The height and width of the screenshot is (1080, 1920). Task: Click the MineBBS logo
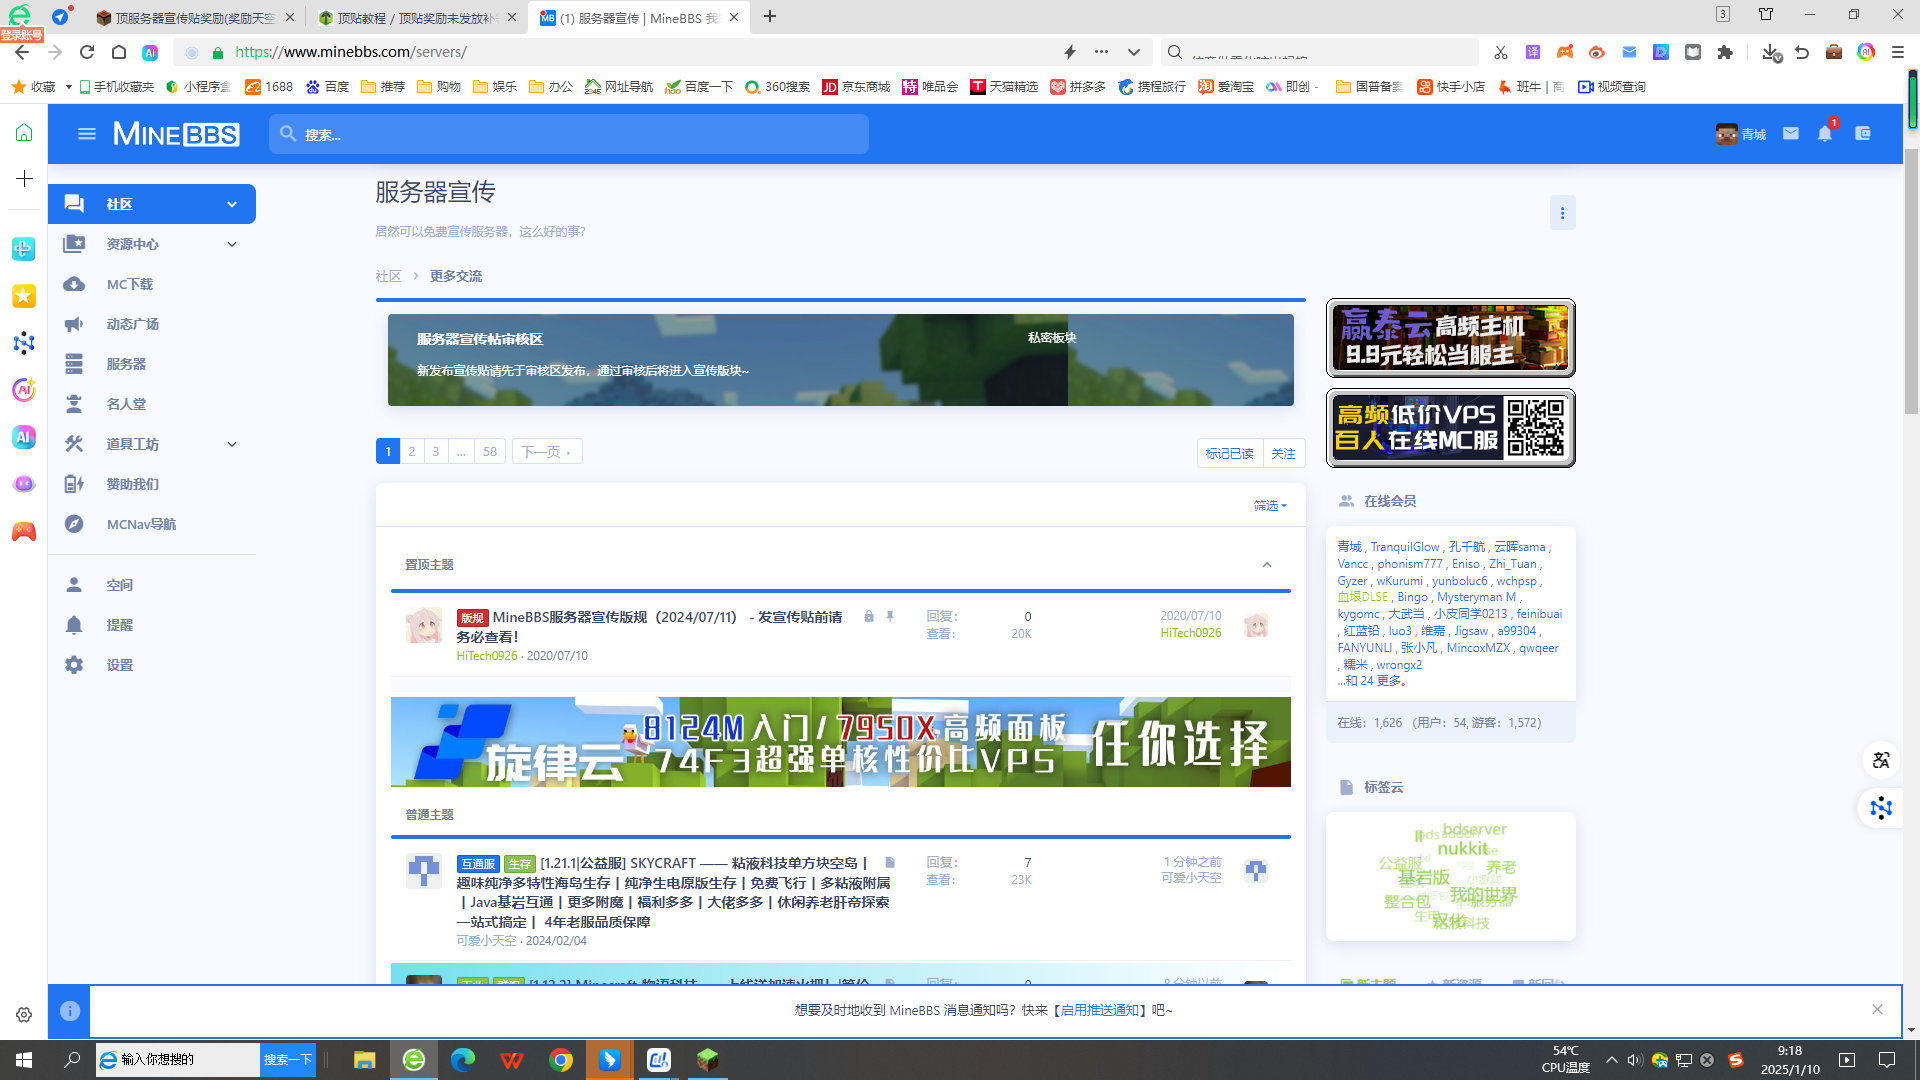pos(176,134)
